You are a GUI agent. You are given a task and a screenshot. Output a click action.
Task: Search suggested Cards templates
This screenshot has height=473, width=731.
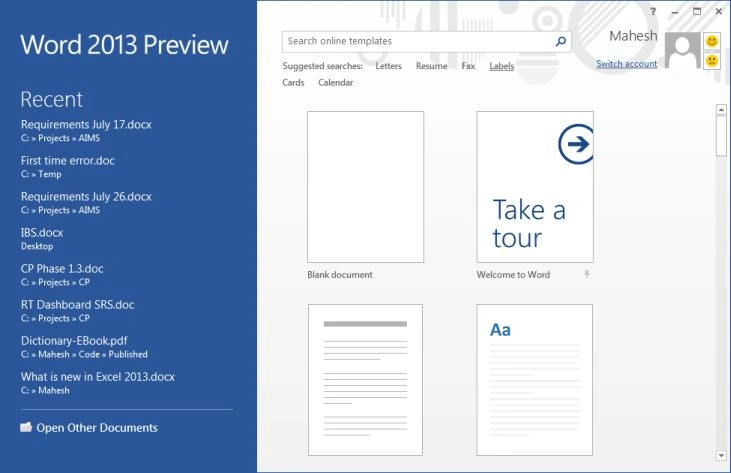point(293,82)
